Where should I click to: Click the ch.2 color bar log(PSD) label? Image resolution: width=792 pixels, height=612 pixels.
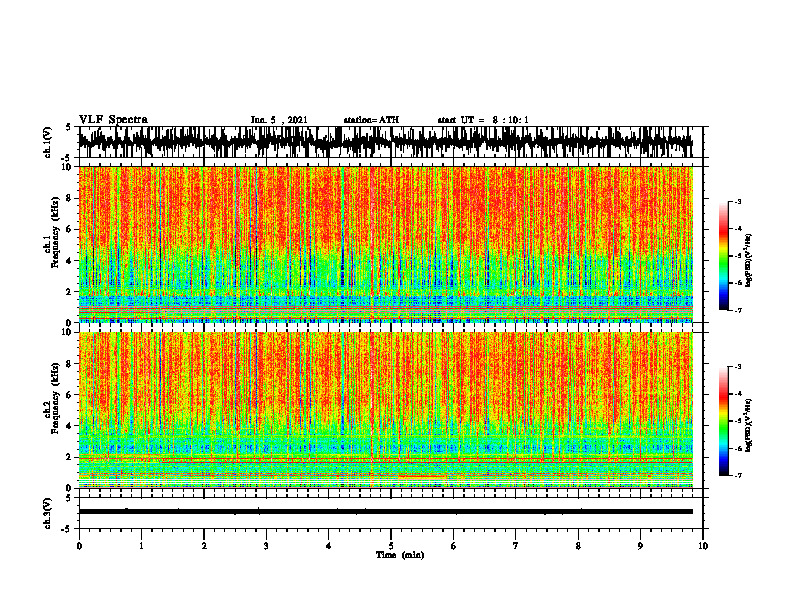click(749, 424)
